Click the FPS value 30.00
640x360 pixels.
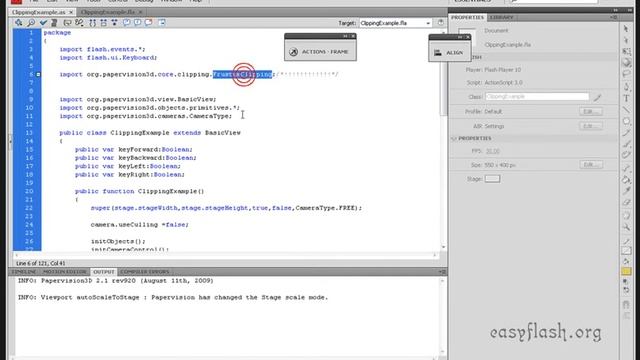point(493,151)
